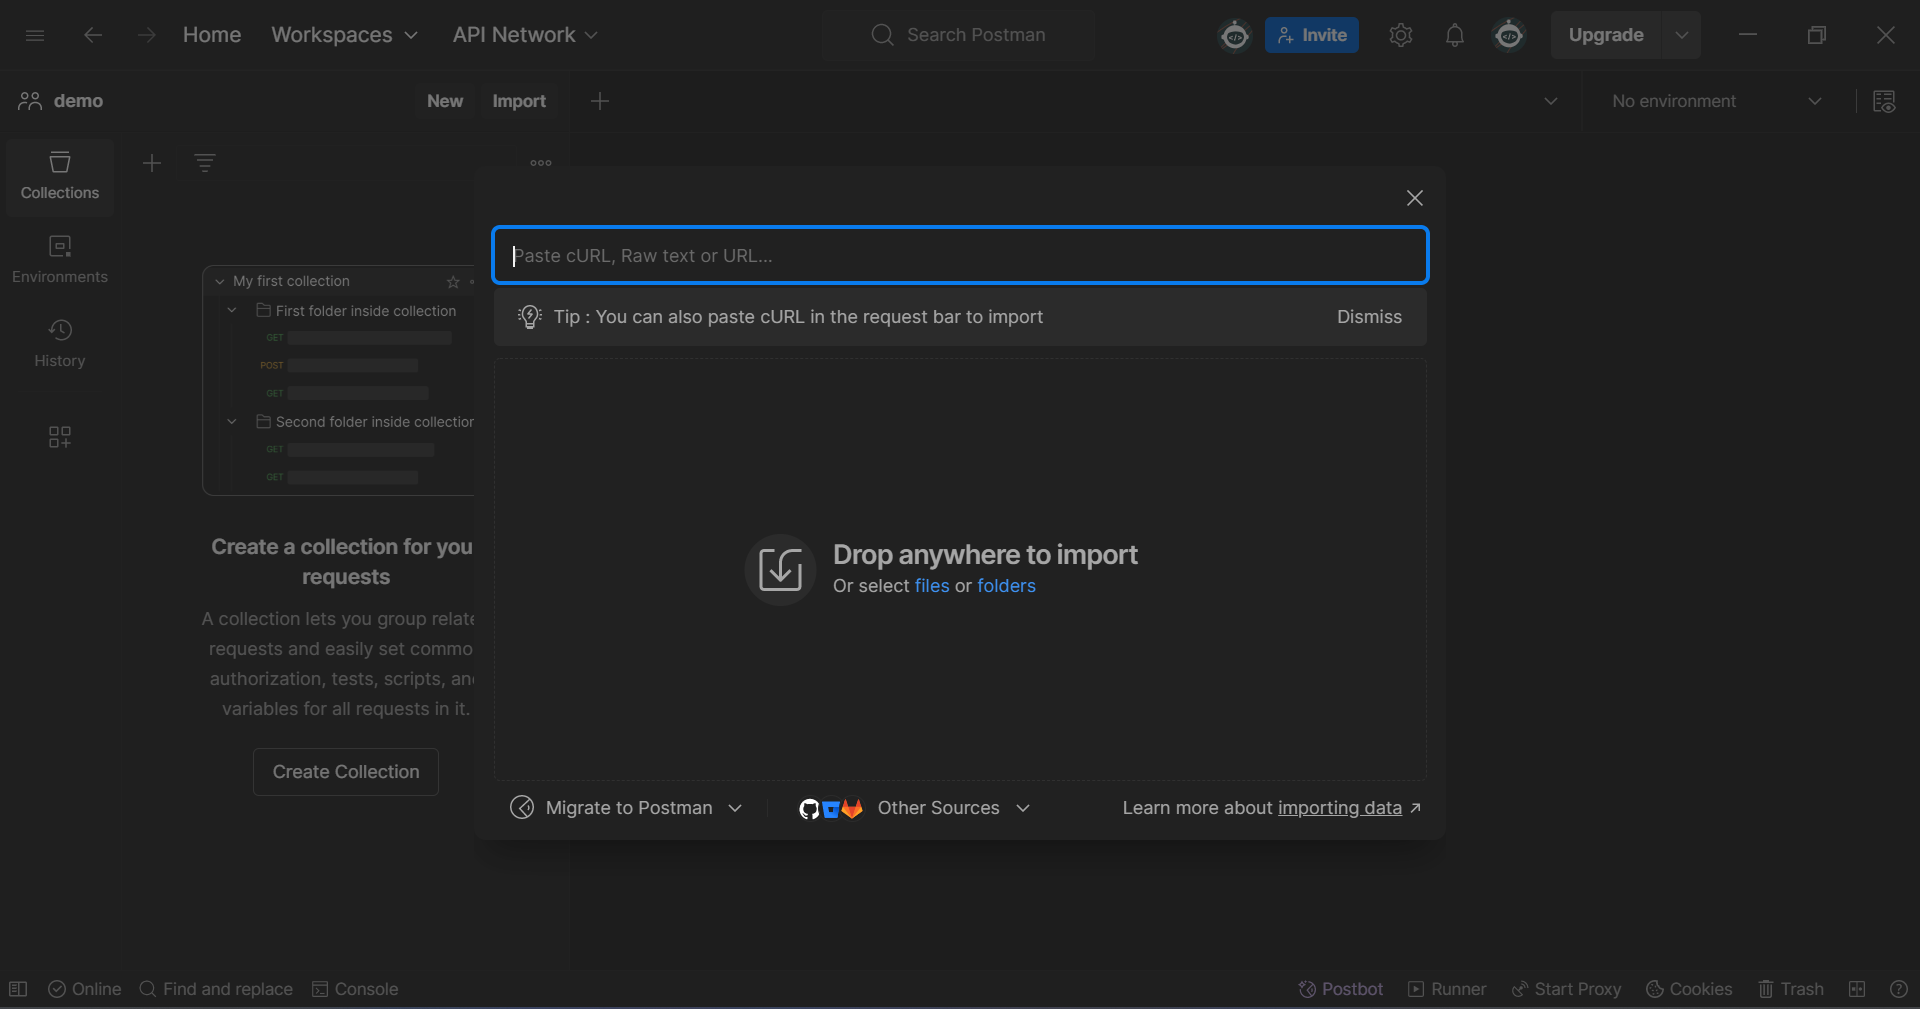Open the API Network menu

tap(525, 35)
